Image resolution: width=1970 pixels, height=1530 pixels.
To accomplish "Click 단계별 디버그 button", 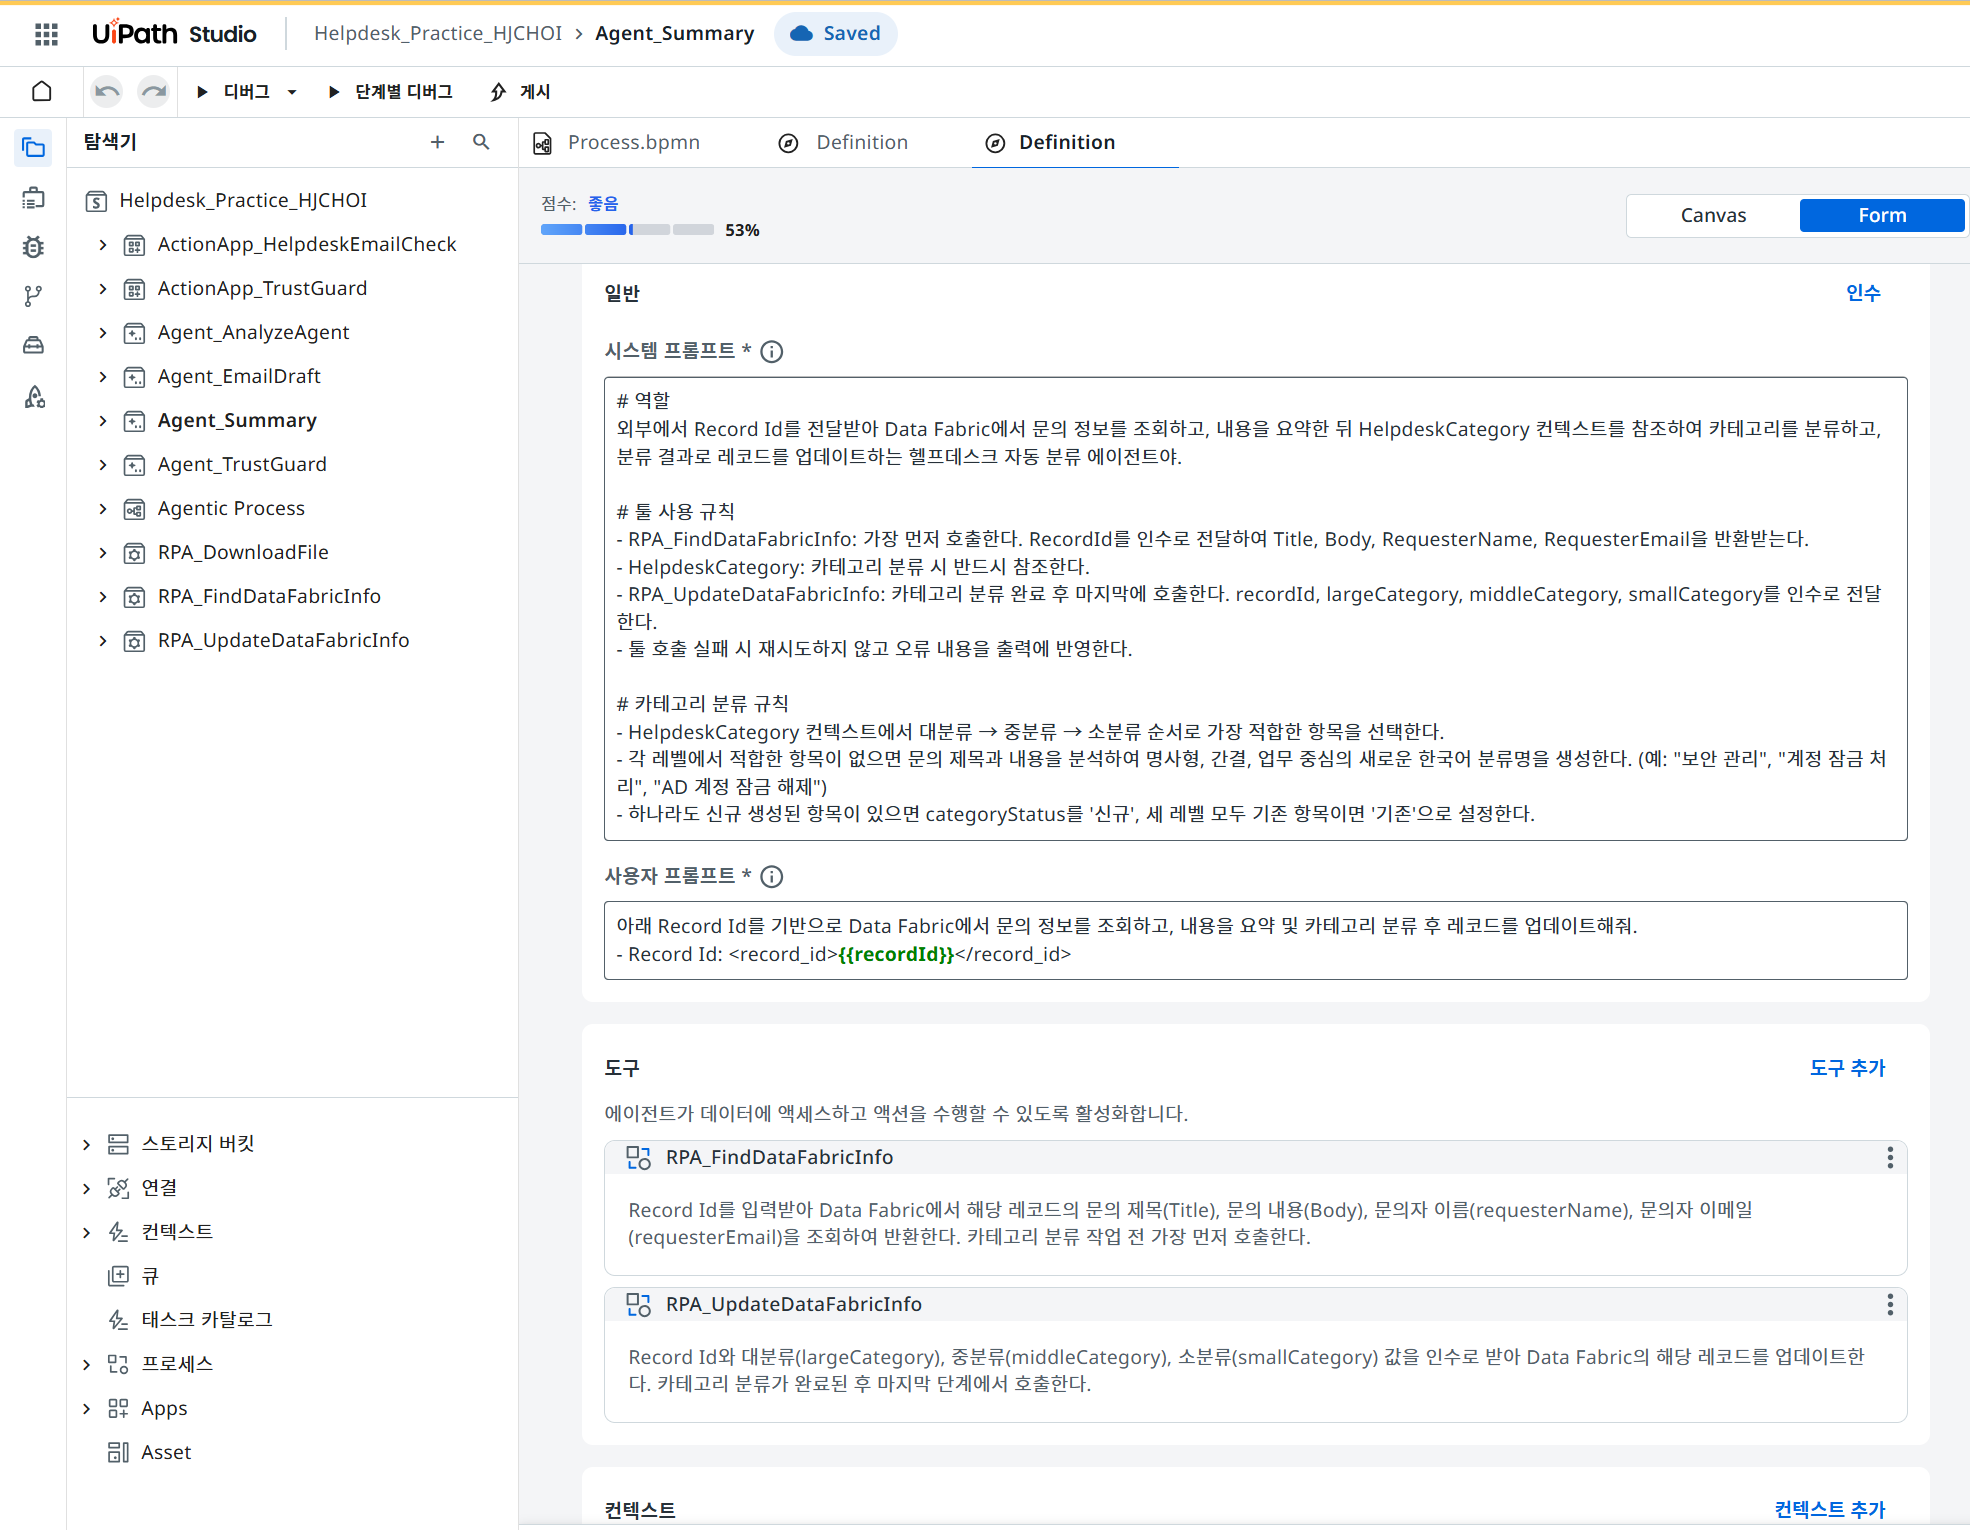I will (x=391, y=91).
